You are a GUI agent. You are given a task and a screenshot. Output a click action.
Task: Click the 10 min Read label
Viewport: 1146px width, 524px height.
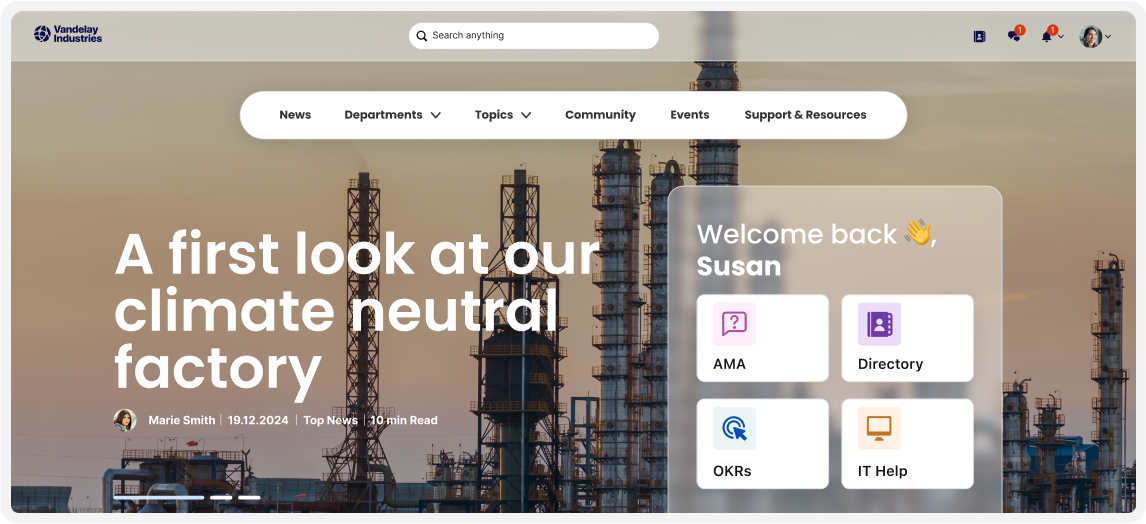coord(403,420)
